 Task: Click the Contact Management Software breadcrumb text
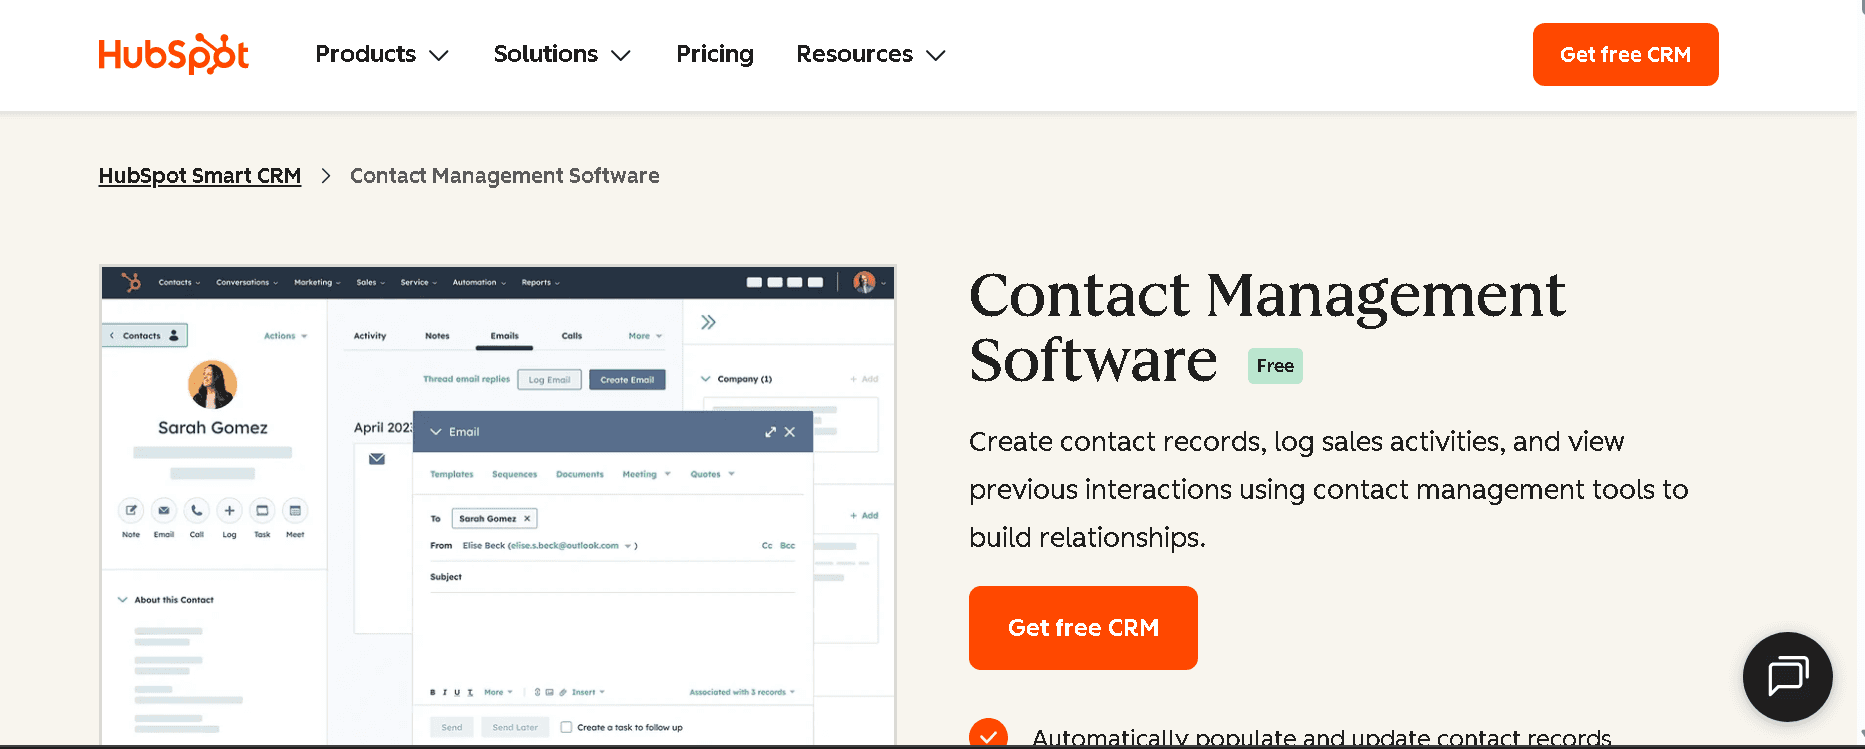(x=504, y=176)
